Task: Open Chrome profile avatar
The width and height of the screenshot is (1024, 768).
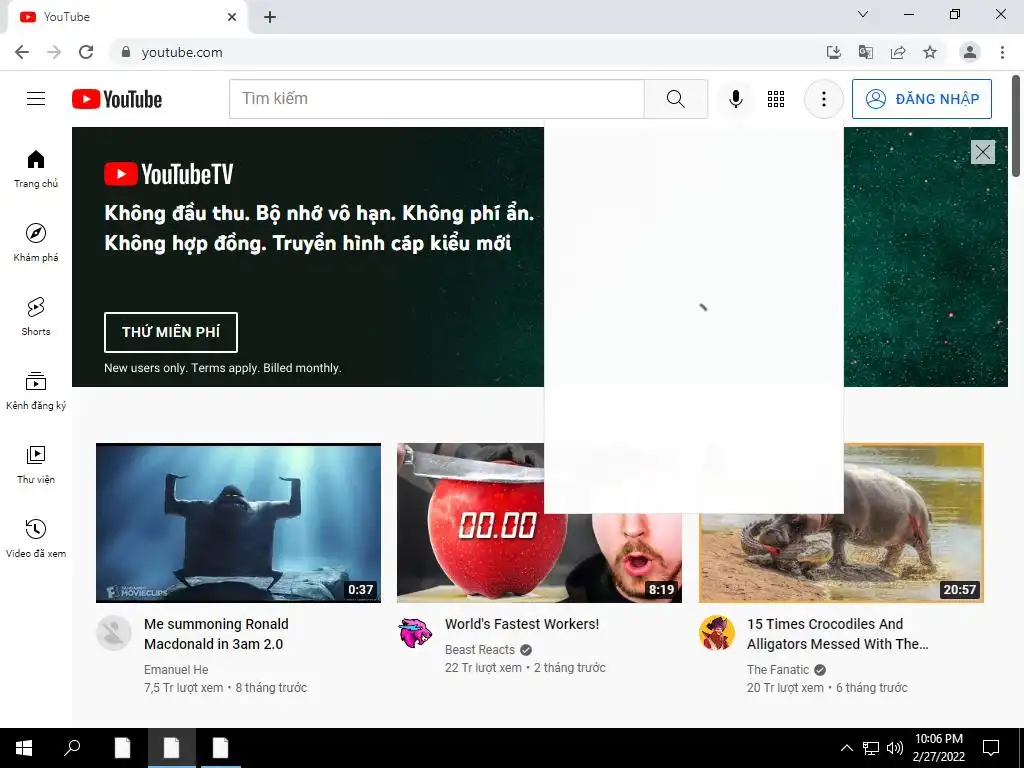Action: (970, 52)
